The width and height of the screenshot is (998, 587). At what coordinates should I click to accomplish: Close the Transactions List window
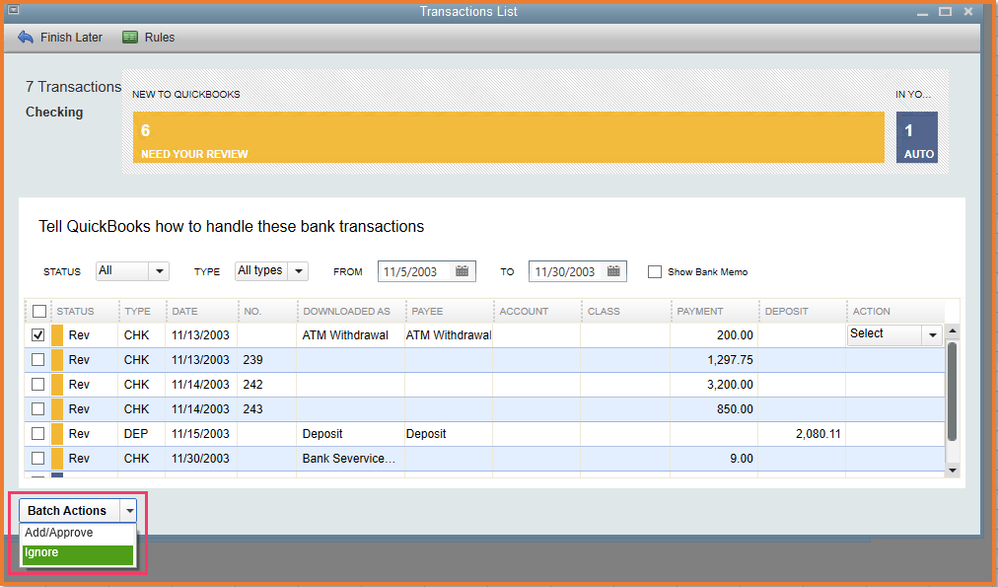pyautogui.click(x=968, y=11)
